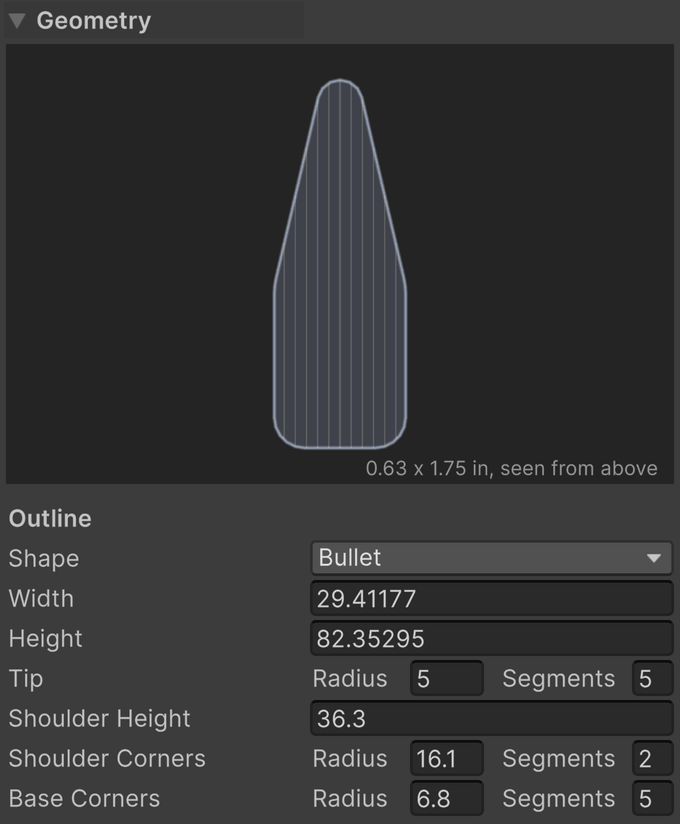Click the Width input field
Image resolution: width=680 pixels, height=824 pixels.
pos(492,598)
